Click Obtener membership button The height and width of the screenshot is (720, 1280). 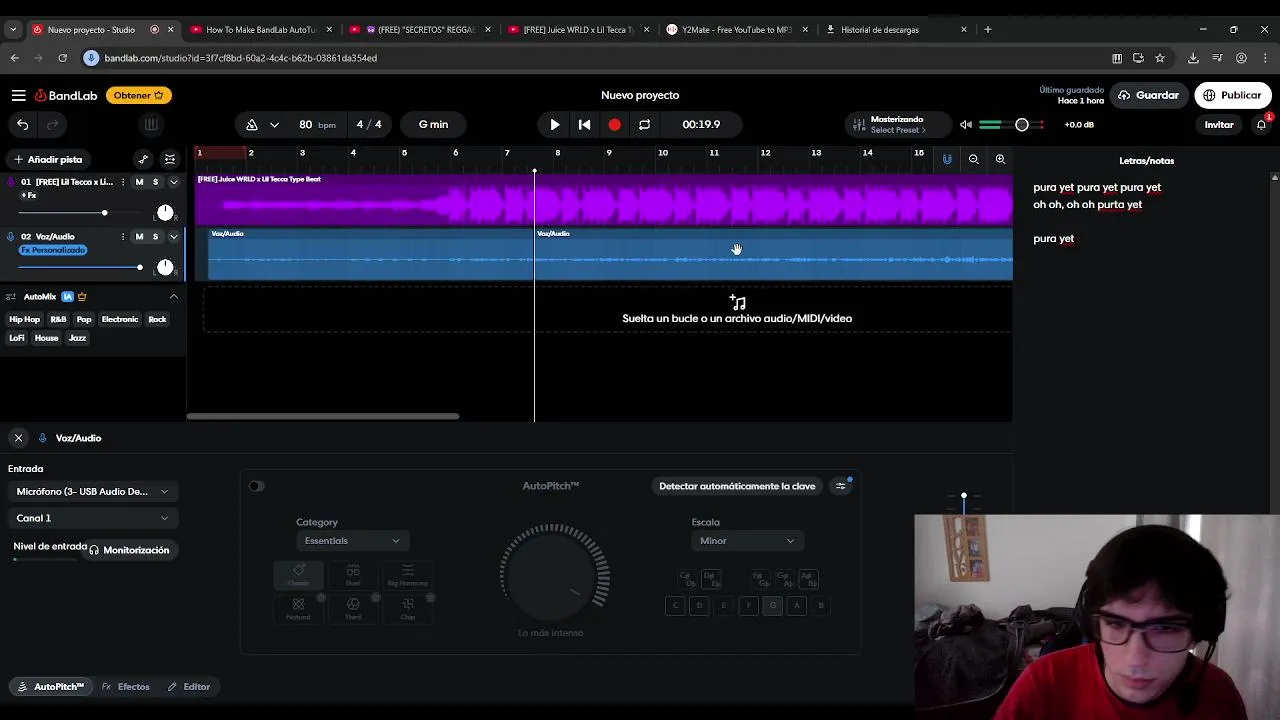pos(138,95)
